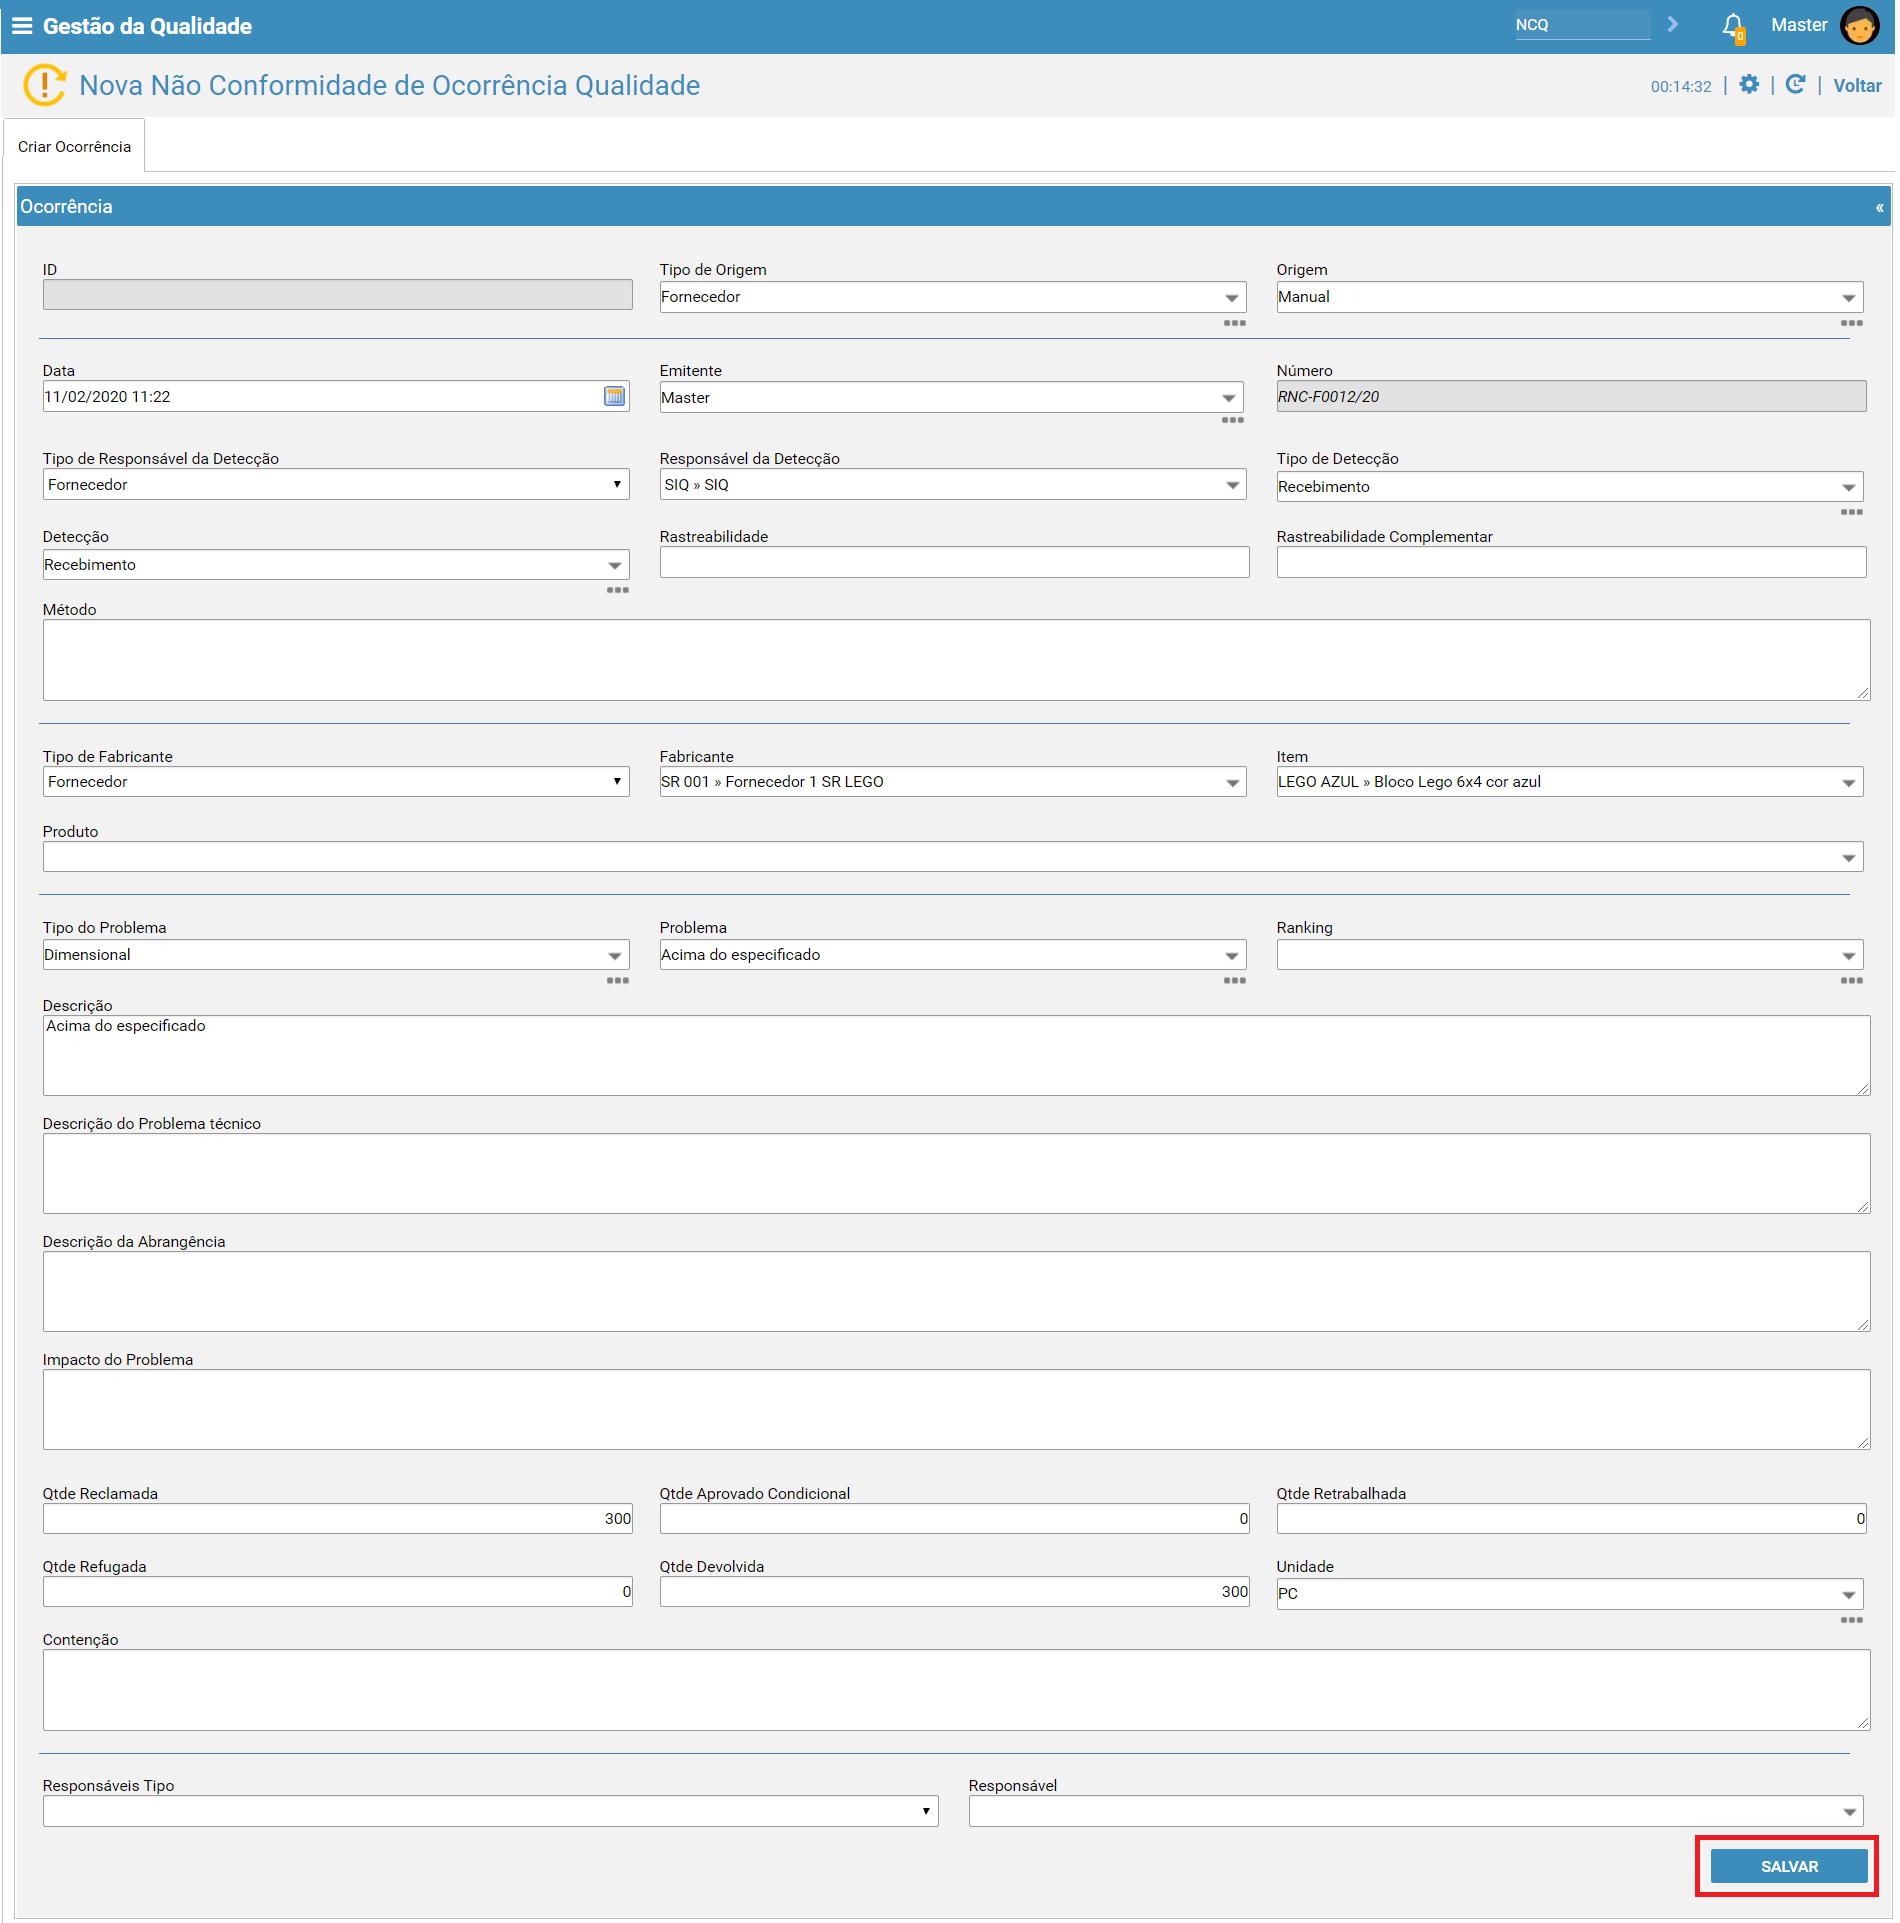The image size is (1900, 1923).
Task: Click the Número field RNC-F0012/20
Action: (x=1571, y=396)
